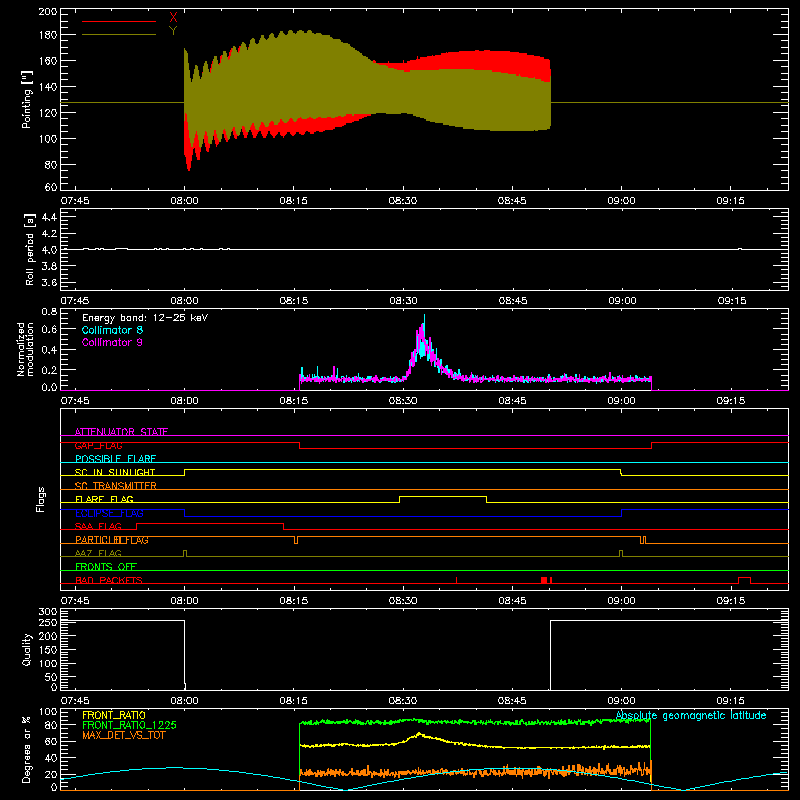Click the yellow FRONT_RATIO legend label
Screen dimensions: 800x800
114,715
